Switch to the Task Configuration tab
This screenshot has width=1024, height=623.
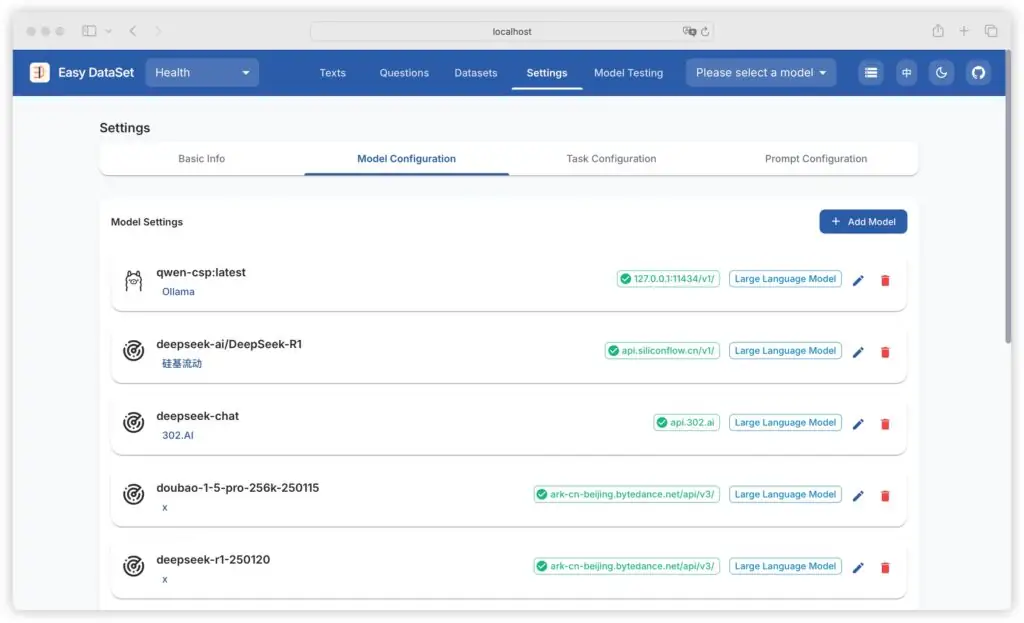point(610,158)
